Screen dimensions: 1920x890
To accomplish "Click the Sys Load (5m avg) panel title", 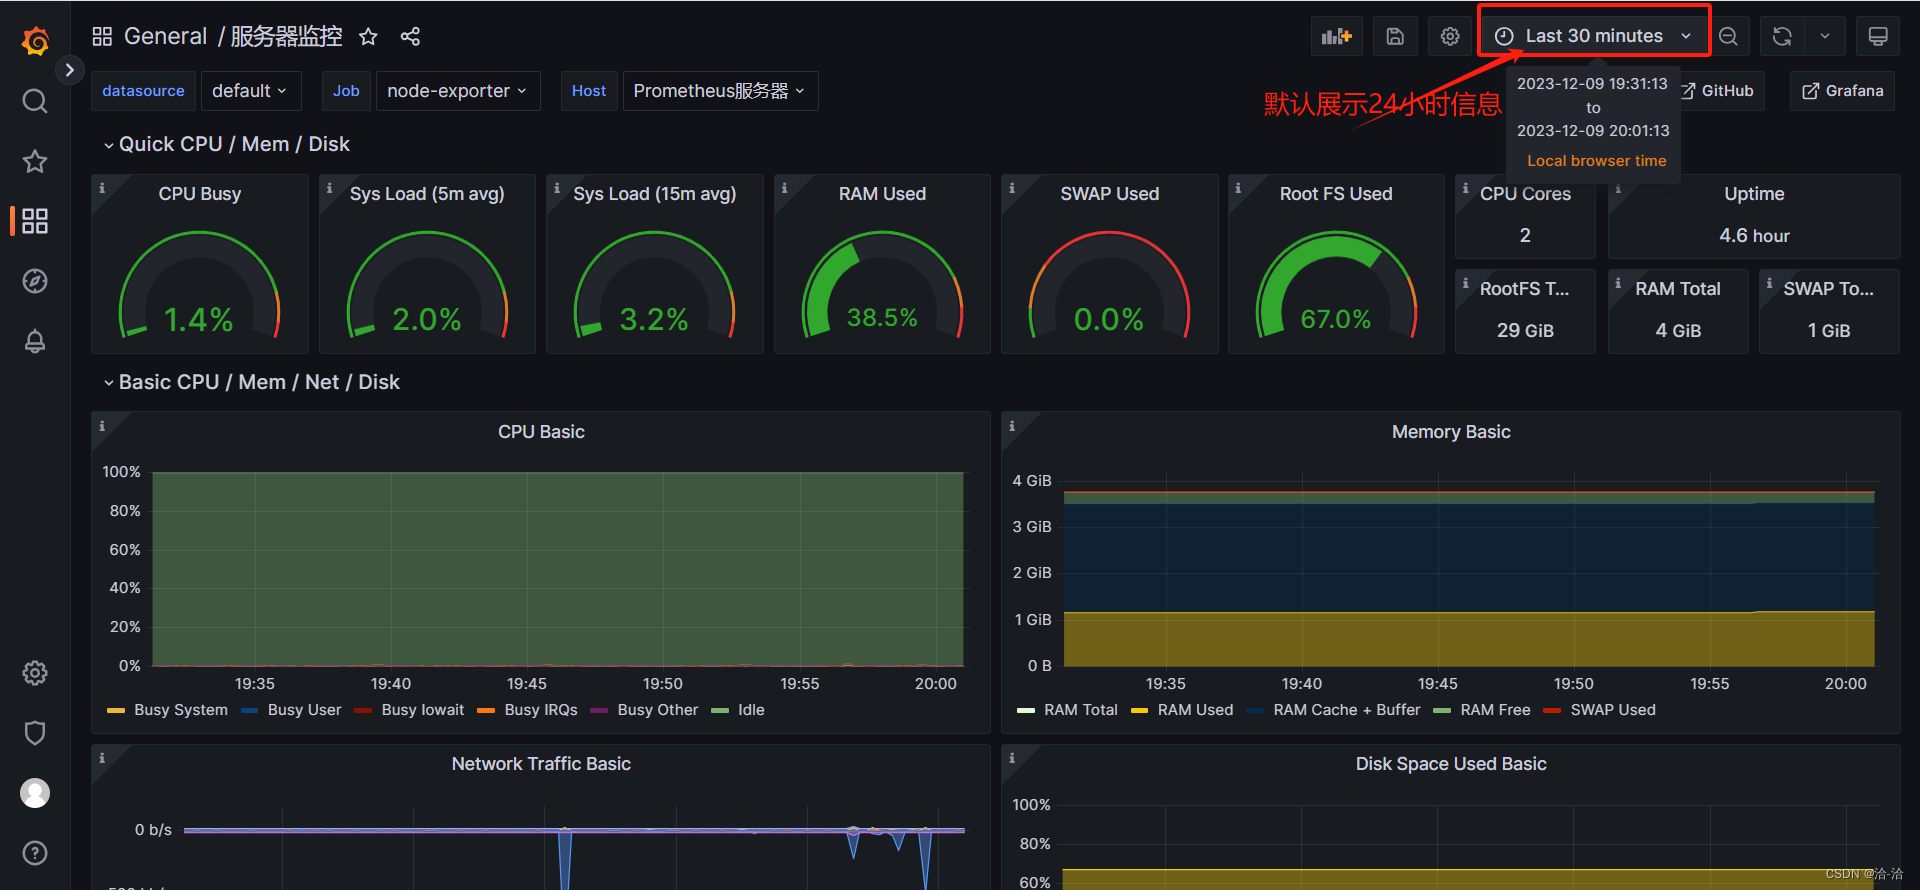I will 427,194.
